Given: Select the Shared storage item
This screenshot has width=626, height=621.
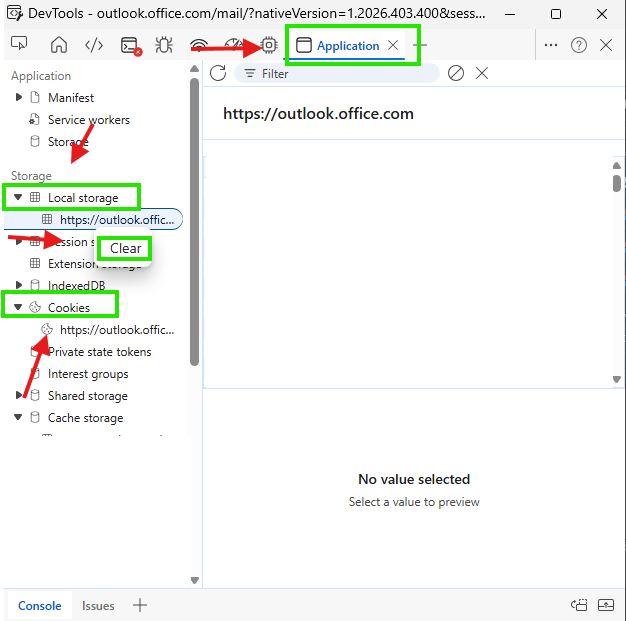Looking at the screenshot, I should coord(87,396).
